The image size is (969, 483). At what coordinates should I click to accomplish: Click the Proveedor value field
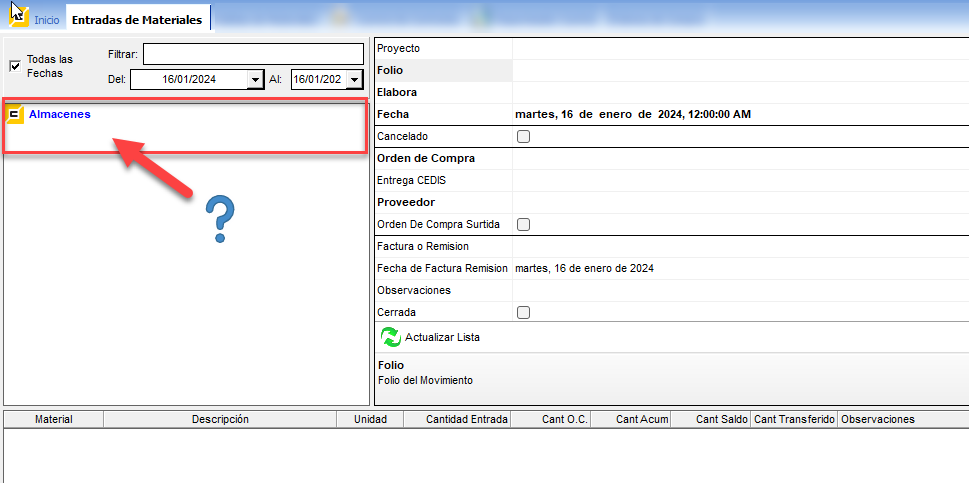(738, 202)
